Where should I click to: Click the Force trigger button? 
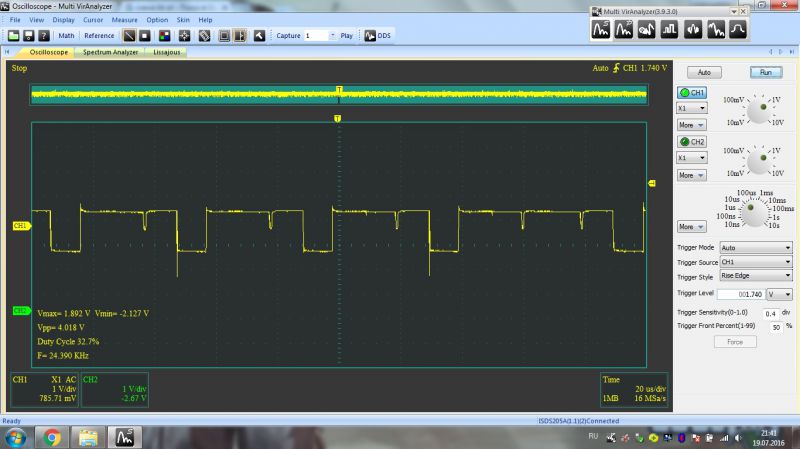735,342
